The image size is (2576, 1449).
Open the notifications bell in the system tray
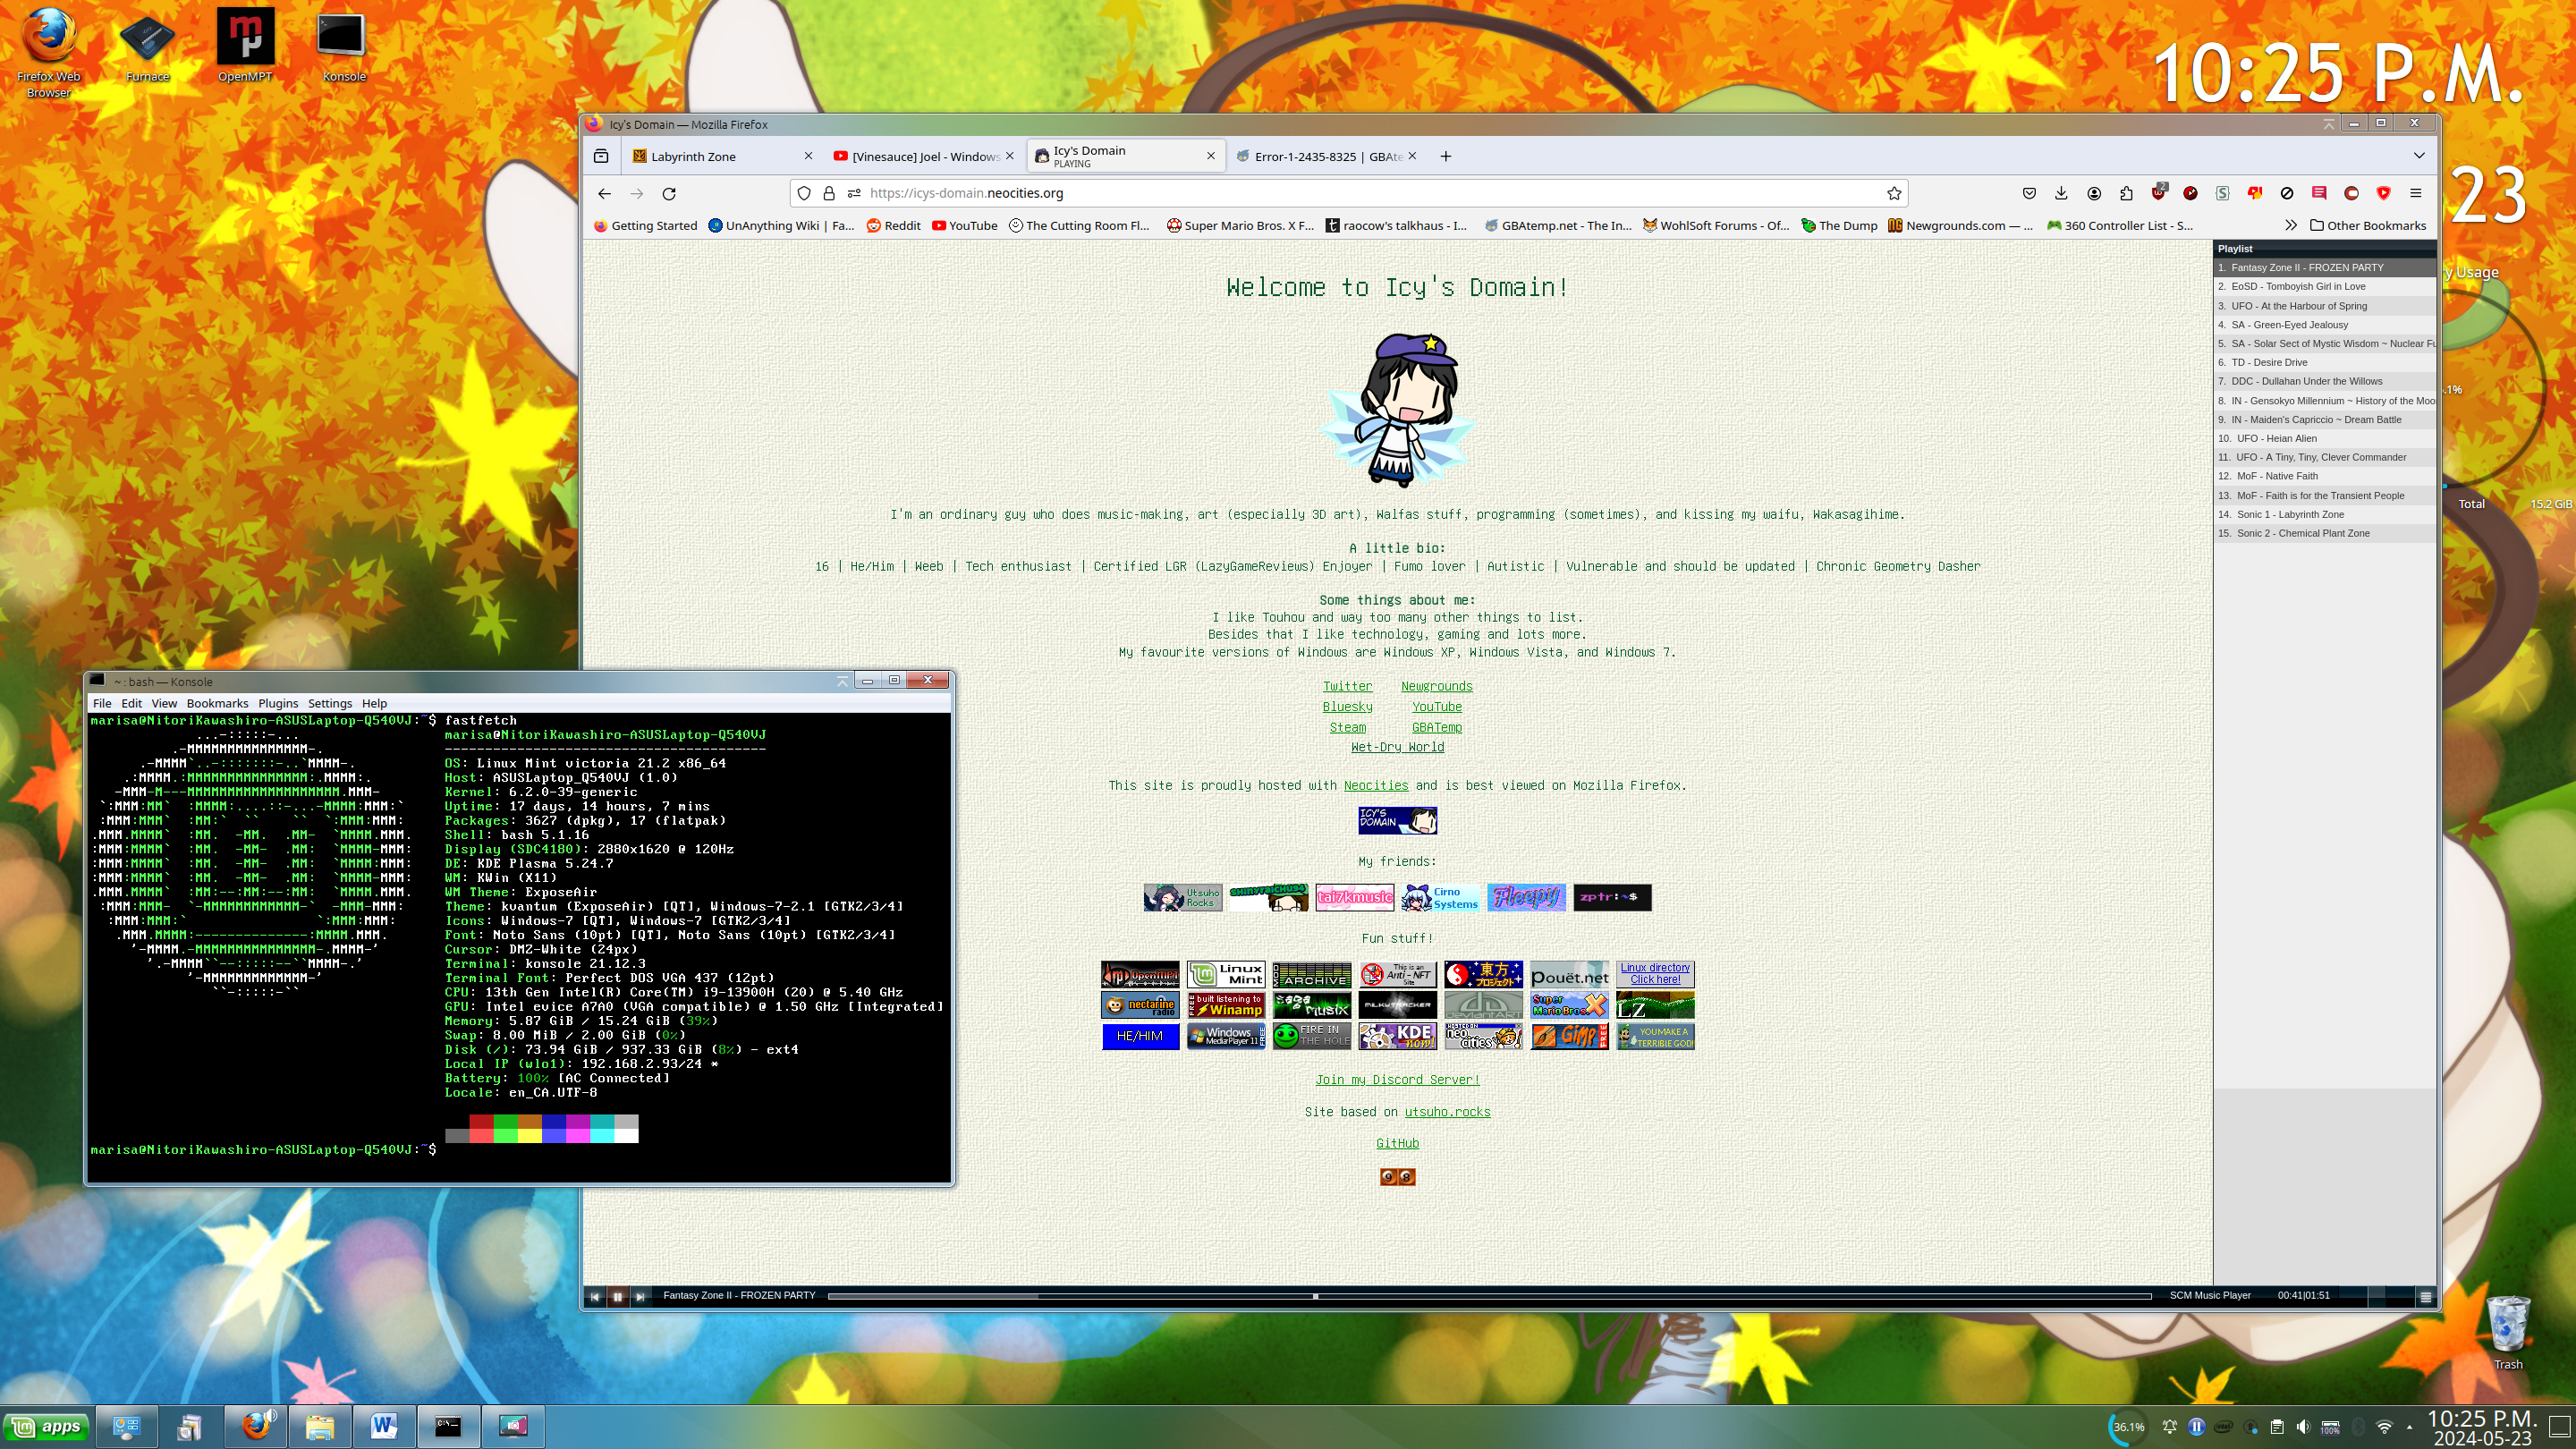pyautogui.click(x=2169, y=1427)
